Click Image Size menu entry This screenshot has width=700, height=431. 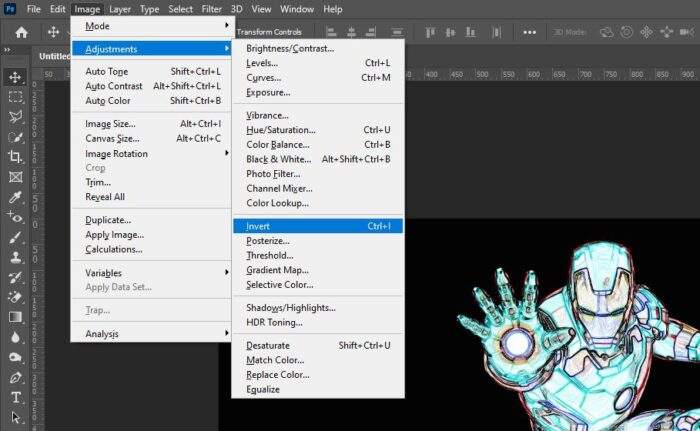pos(151,124)
